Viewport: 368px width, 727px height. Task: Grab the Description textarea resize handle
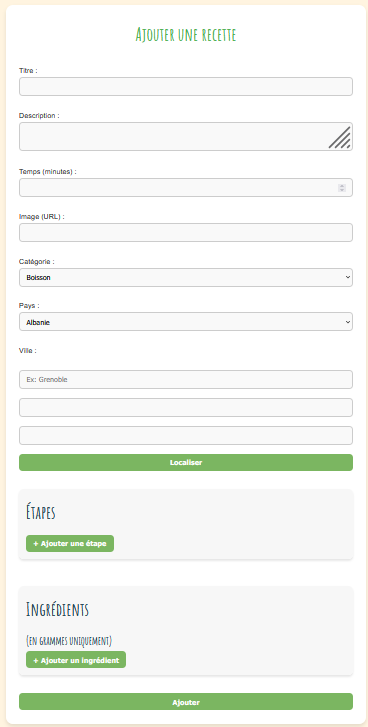coord(340,138)
